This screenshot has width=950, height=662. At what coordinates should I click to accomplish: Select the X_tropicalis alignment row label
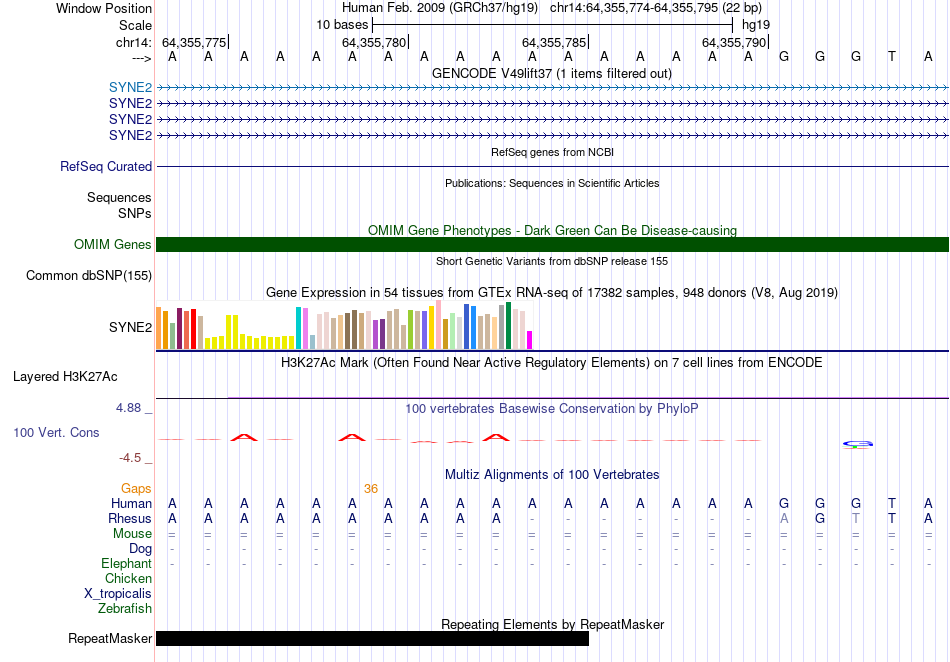(118, 594)
